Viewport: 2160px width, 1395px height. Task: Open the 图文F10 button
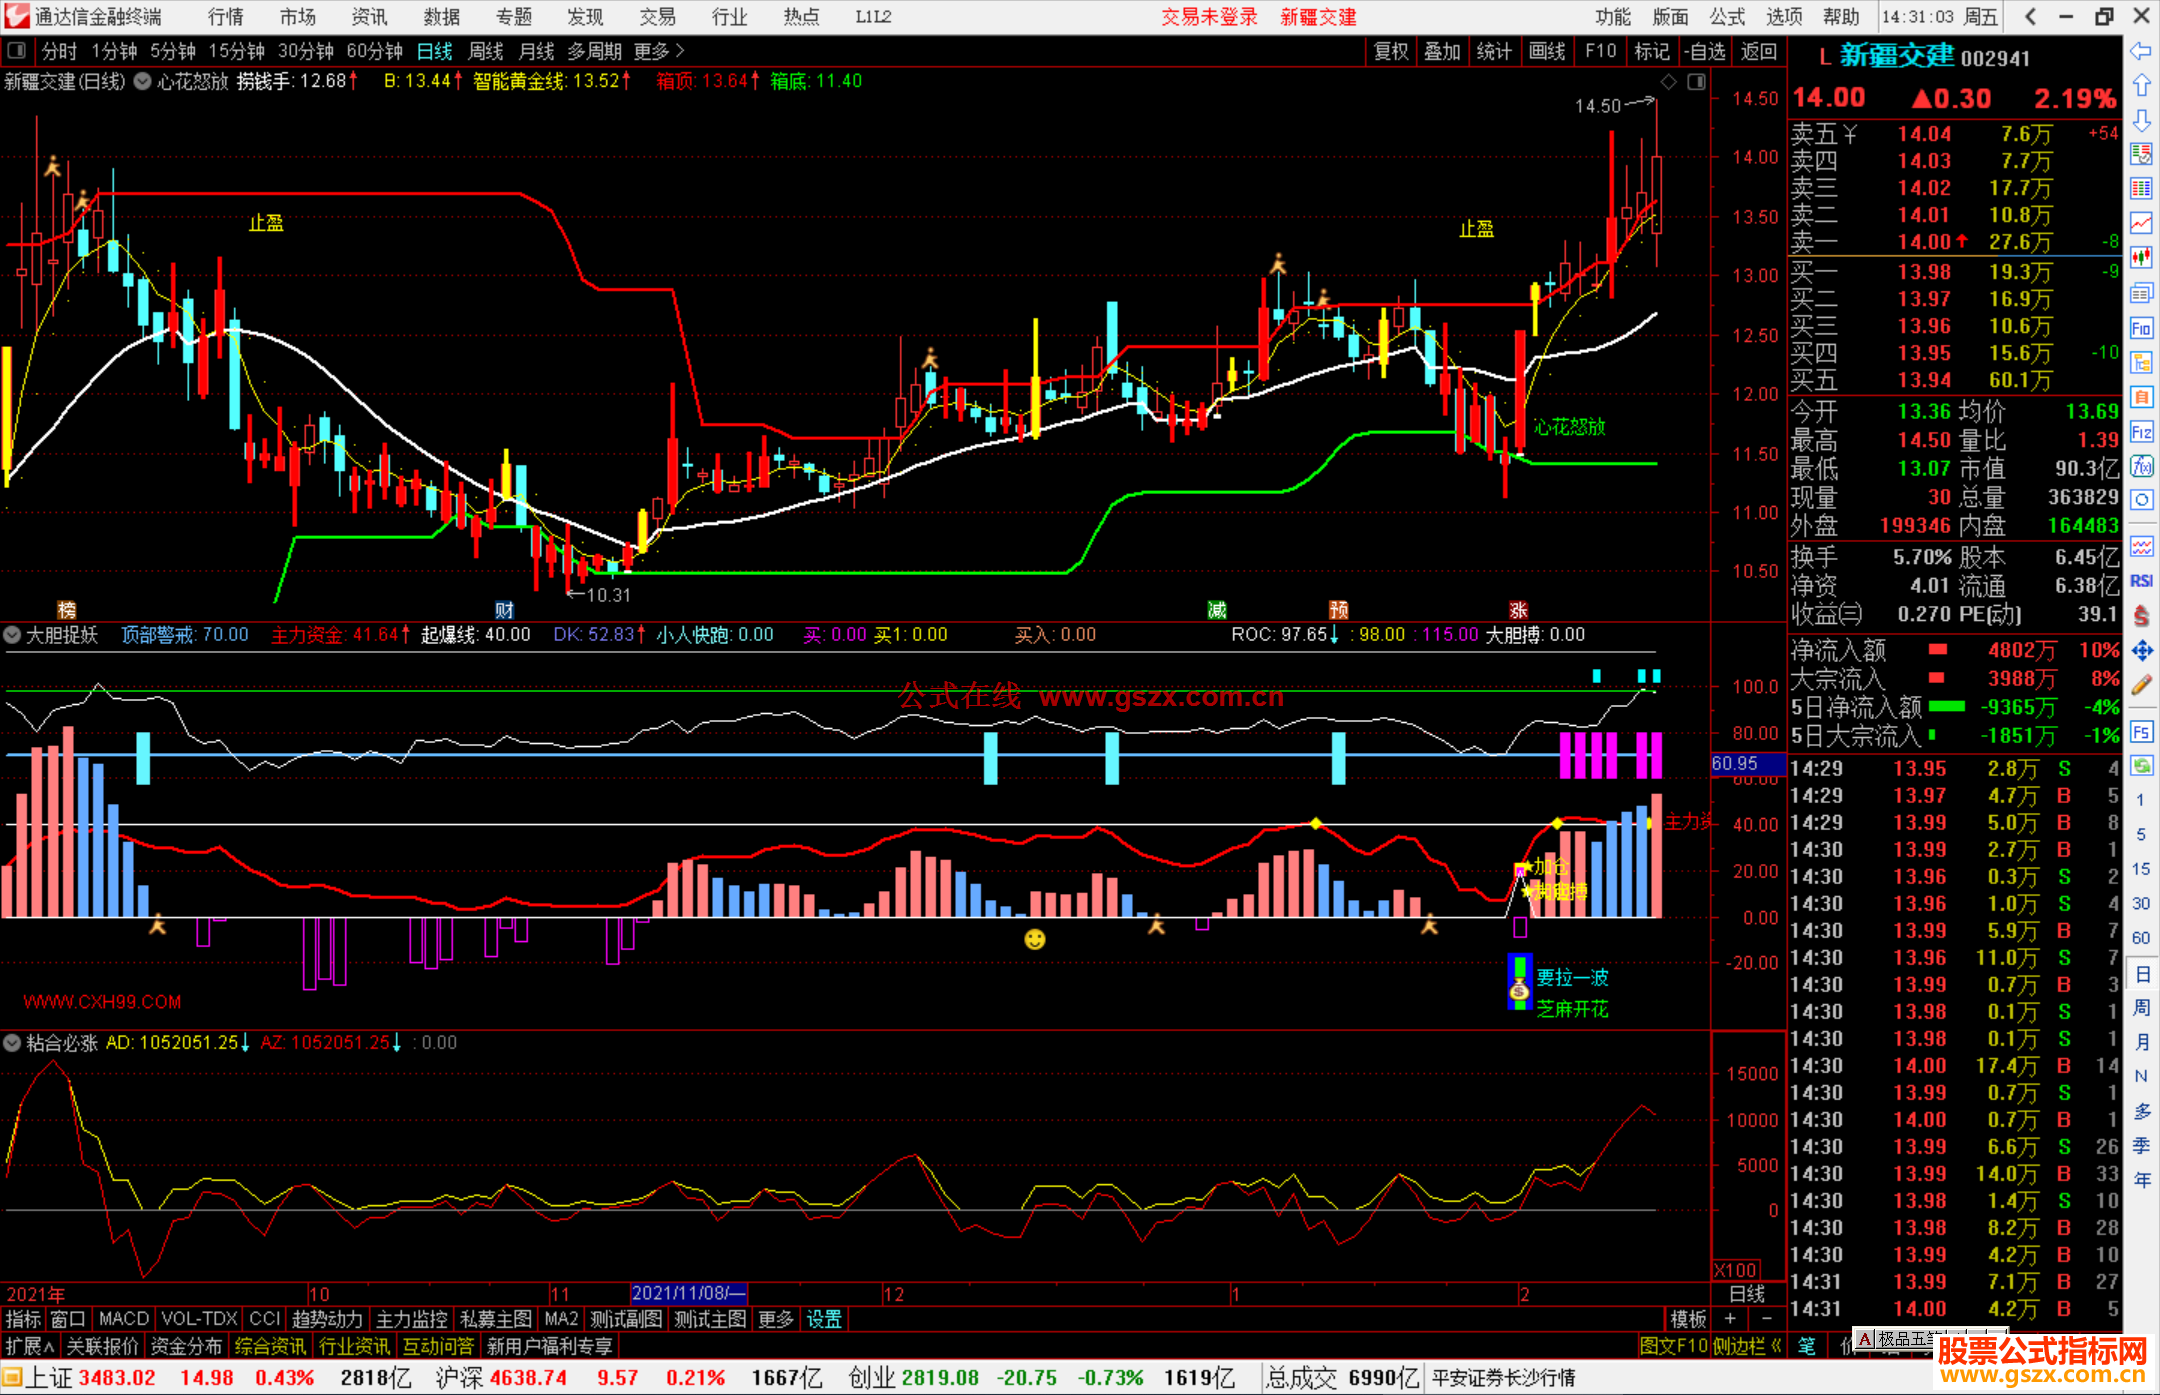point(1673,1346)
